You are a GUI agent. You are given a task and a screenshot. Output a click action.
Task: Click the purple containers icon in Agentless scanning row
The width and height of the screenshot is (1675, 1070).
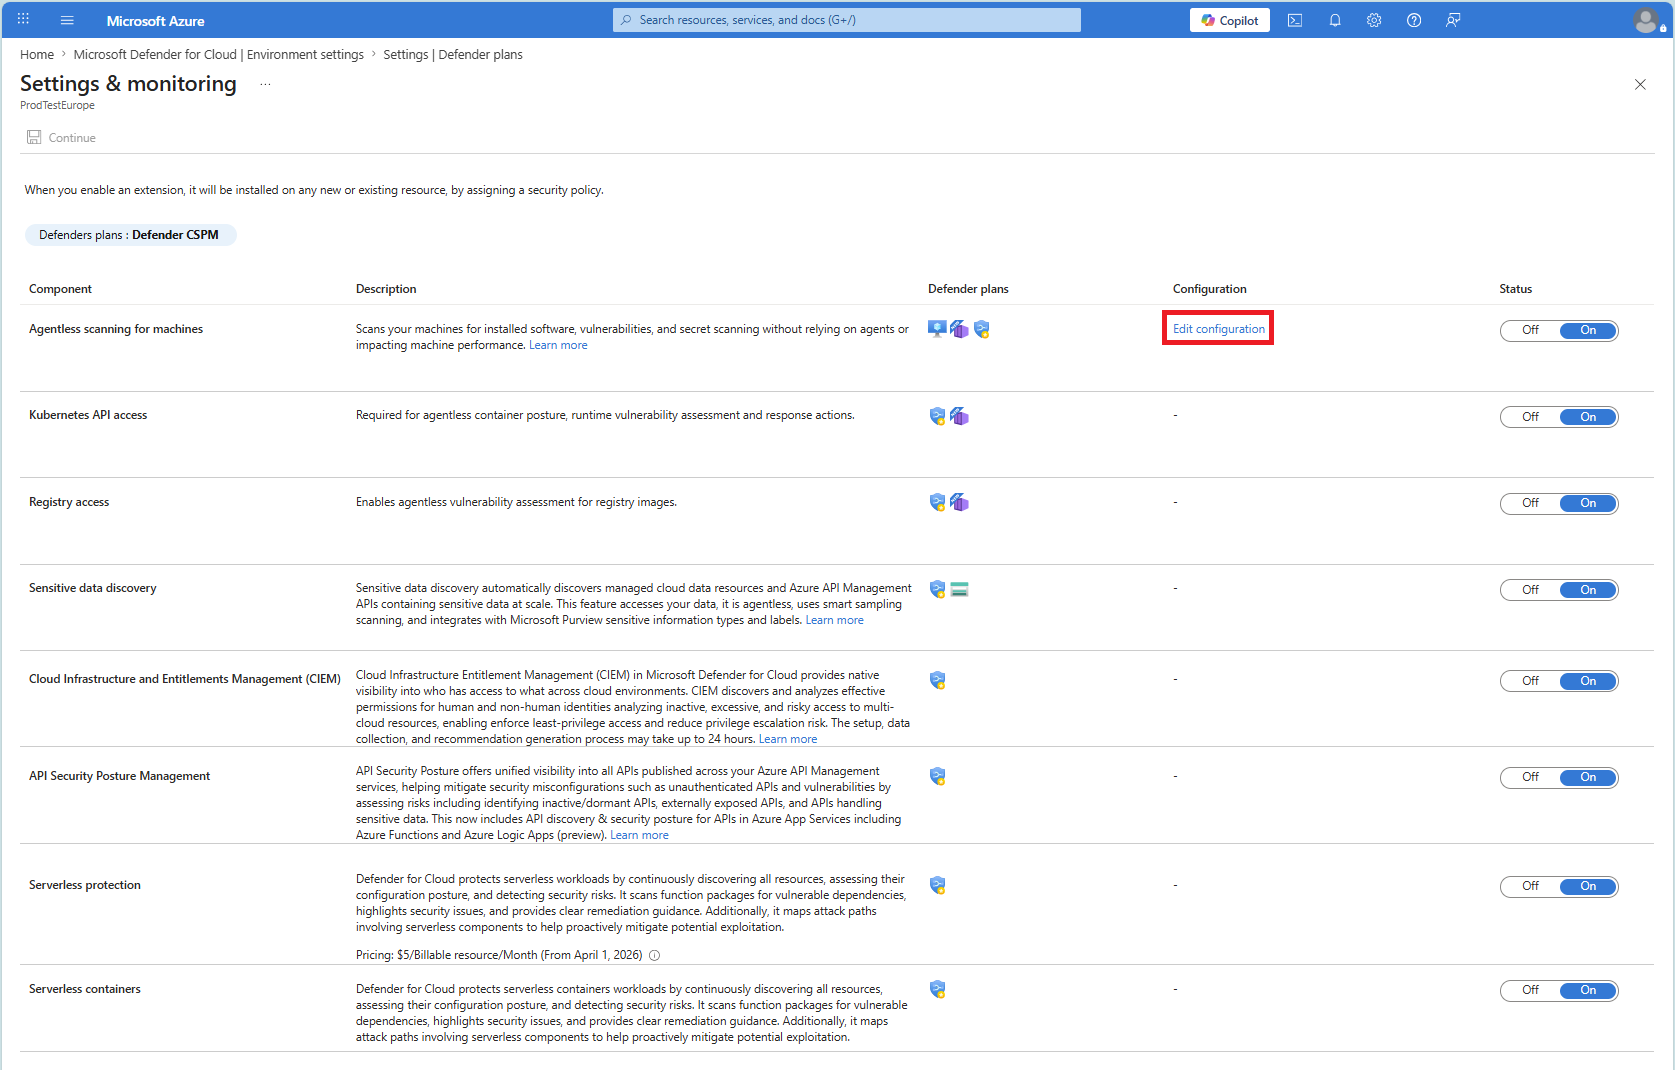(960, 329)
